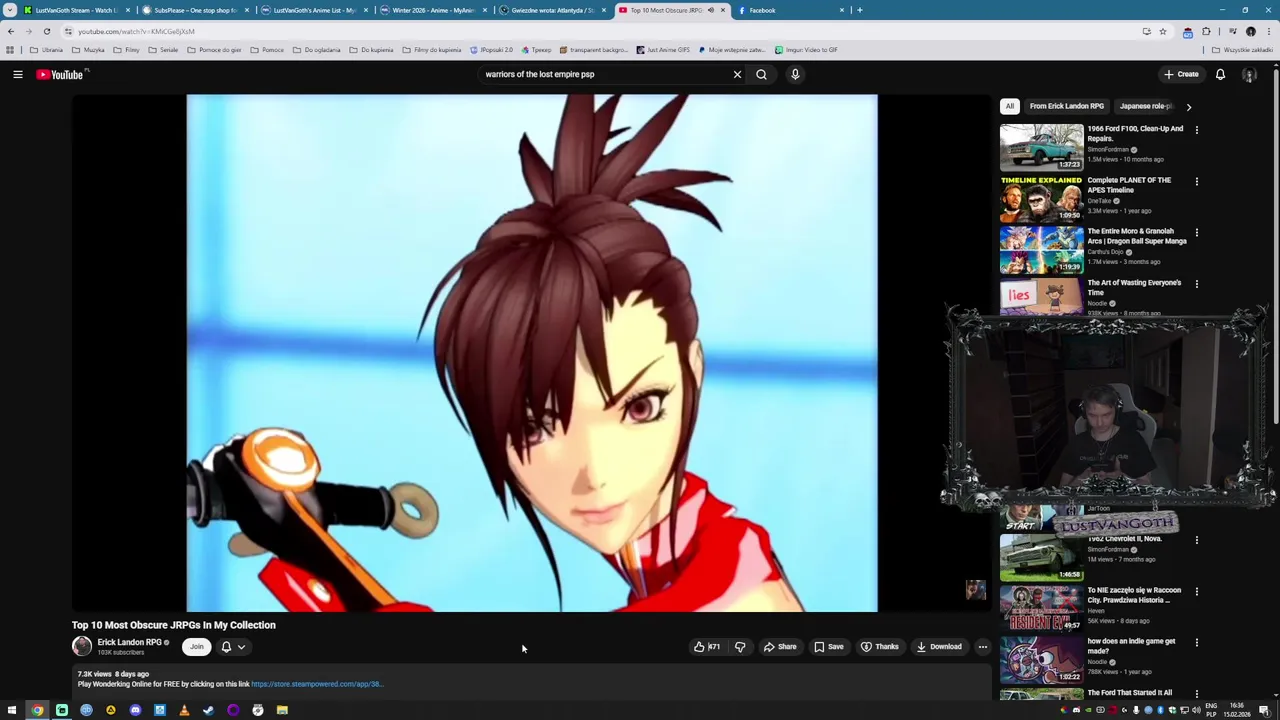This screenshot has width=1280, height=720.
Task: Open options for To NIE zaczęło się w Raccoon City
Action: [x=1196, y=592]
